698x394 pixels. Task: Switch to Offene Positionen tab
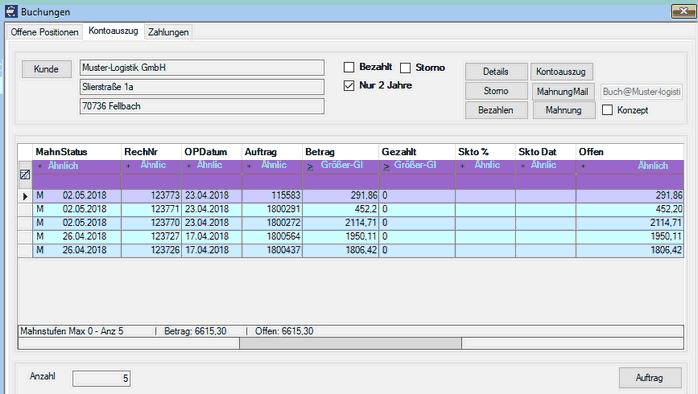point(45,32)
